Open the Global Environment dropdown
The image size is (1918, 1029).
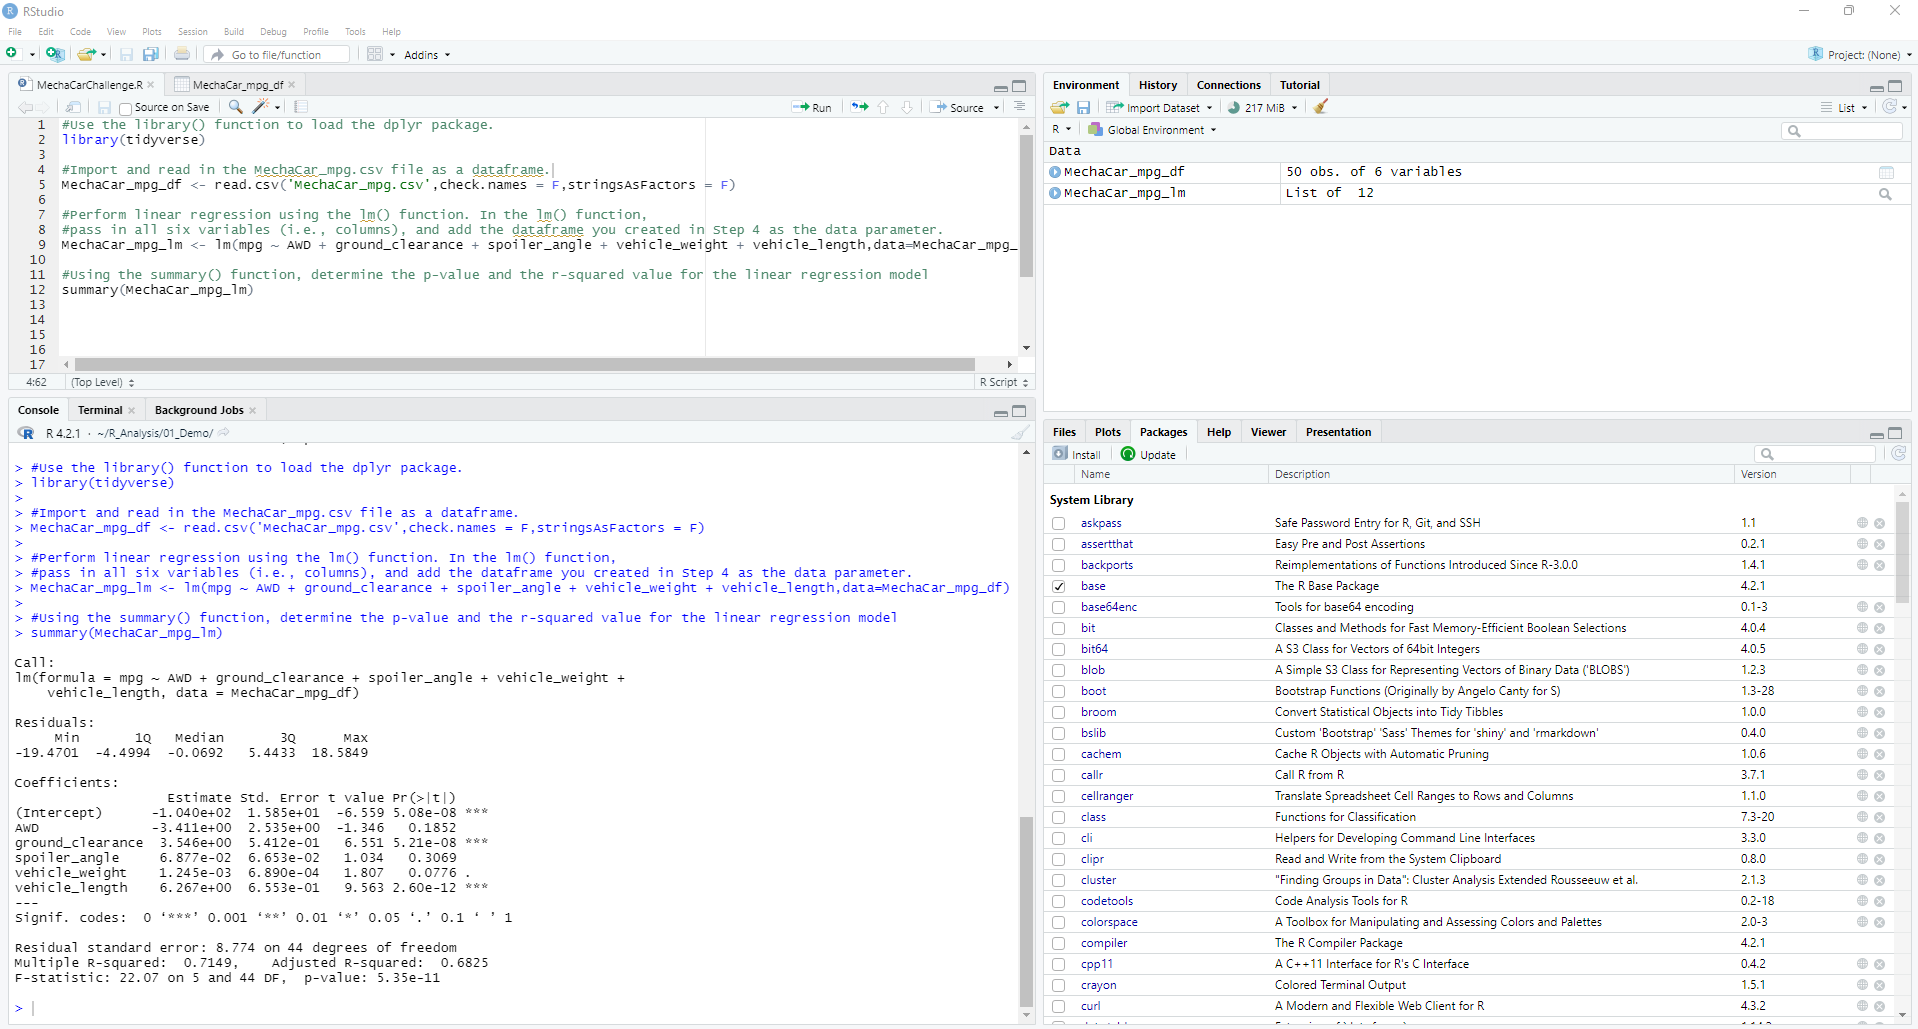tap(1152, 130)
